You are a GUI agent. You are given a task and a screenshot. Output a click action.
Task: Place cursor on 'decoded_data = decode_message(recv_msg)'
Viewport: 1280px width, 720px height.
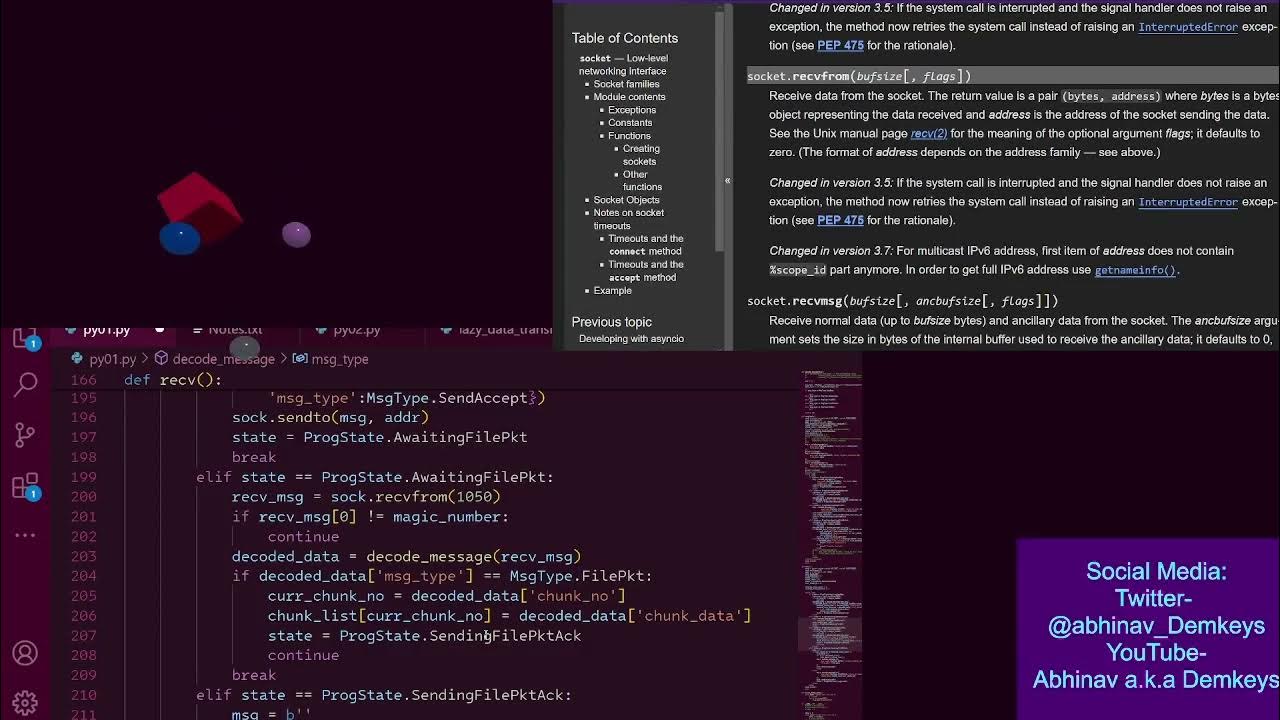pyautogui.click(x=406, y=556)
